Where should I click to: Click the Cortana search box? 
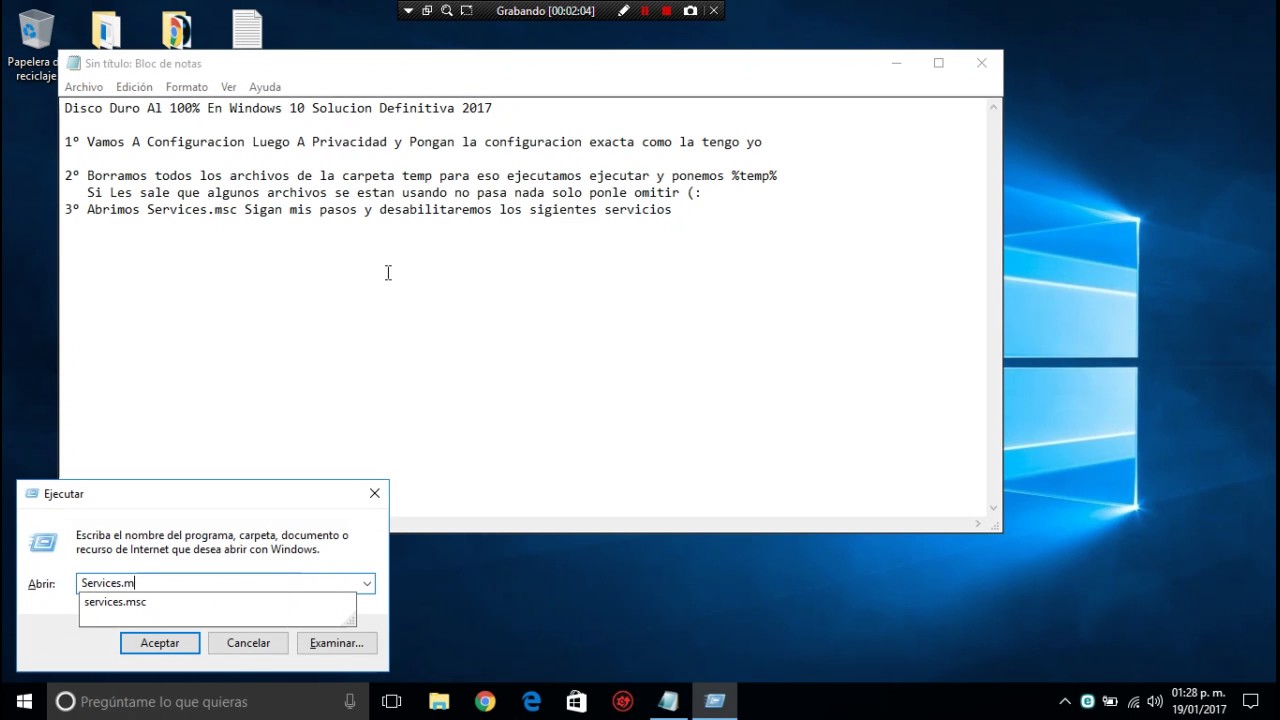208,701
